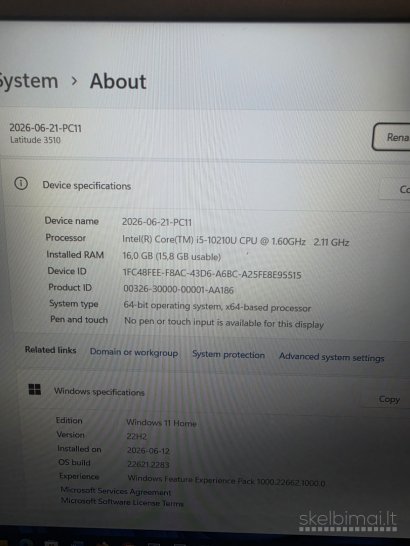The image size is (410, 546).
Task: Copy the device specifications
Action: pos(395,189)
